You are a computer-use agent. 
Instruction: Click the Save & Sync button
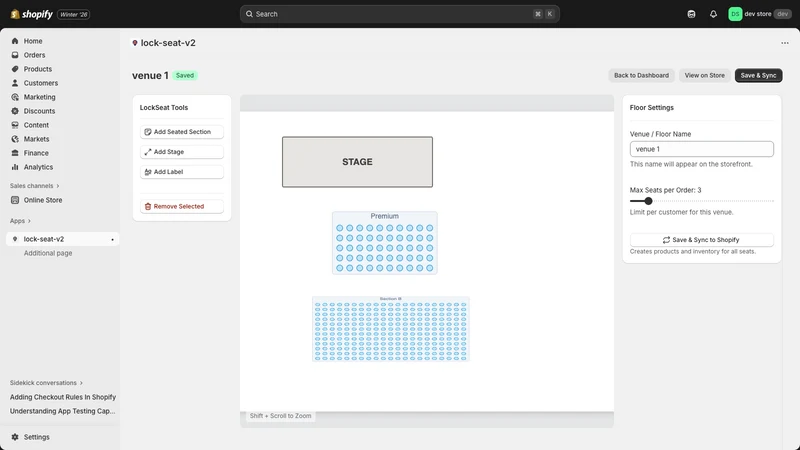pyautogui.click(x=758, y=76)
